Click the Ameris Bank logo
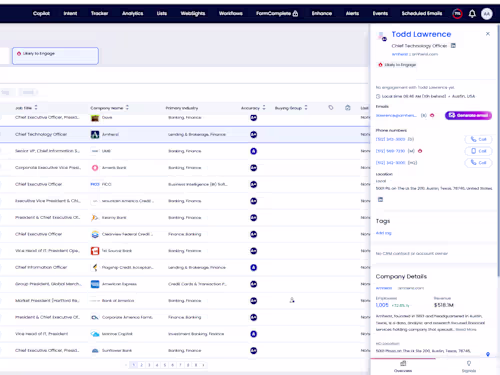 (95, 168)
